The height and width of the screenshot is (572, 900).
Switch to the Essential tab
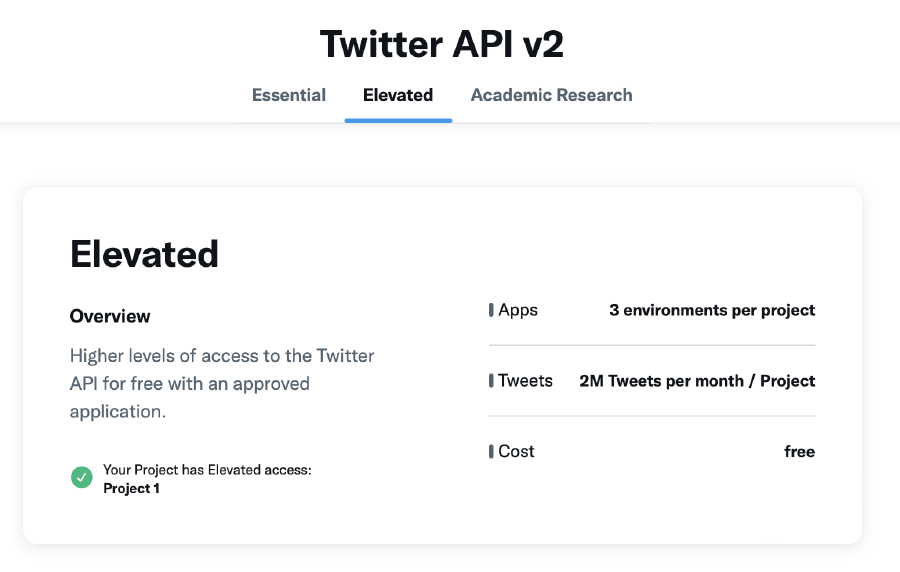coord(289,96)
